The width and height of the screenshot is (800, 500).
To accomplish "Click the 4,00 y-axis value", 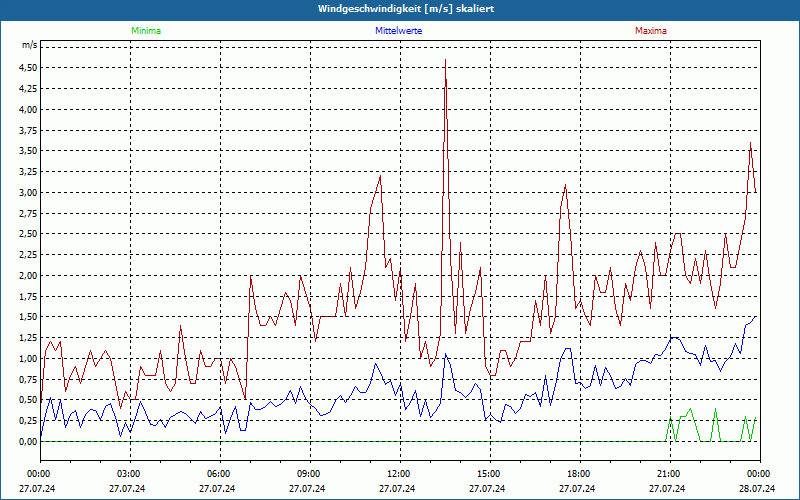I will point(28,110).
